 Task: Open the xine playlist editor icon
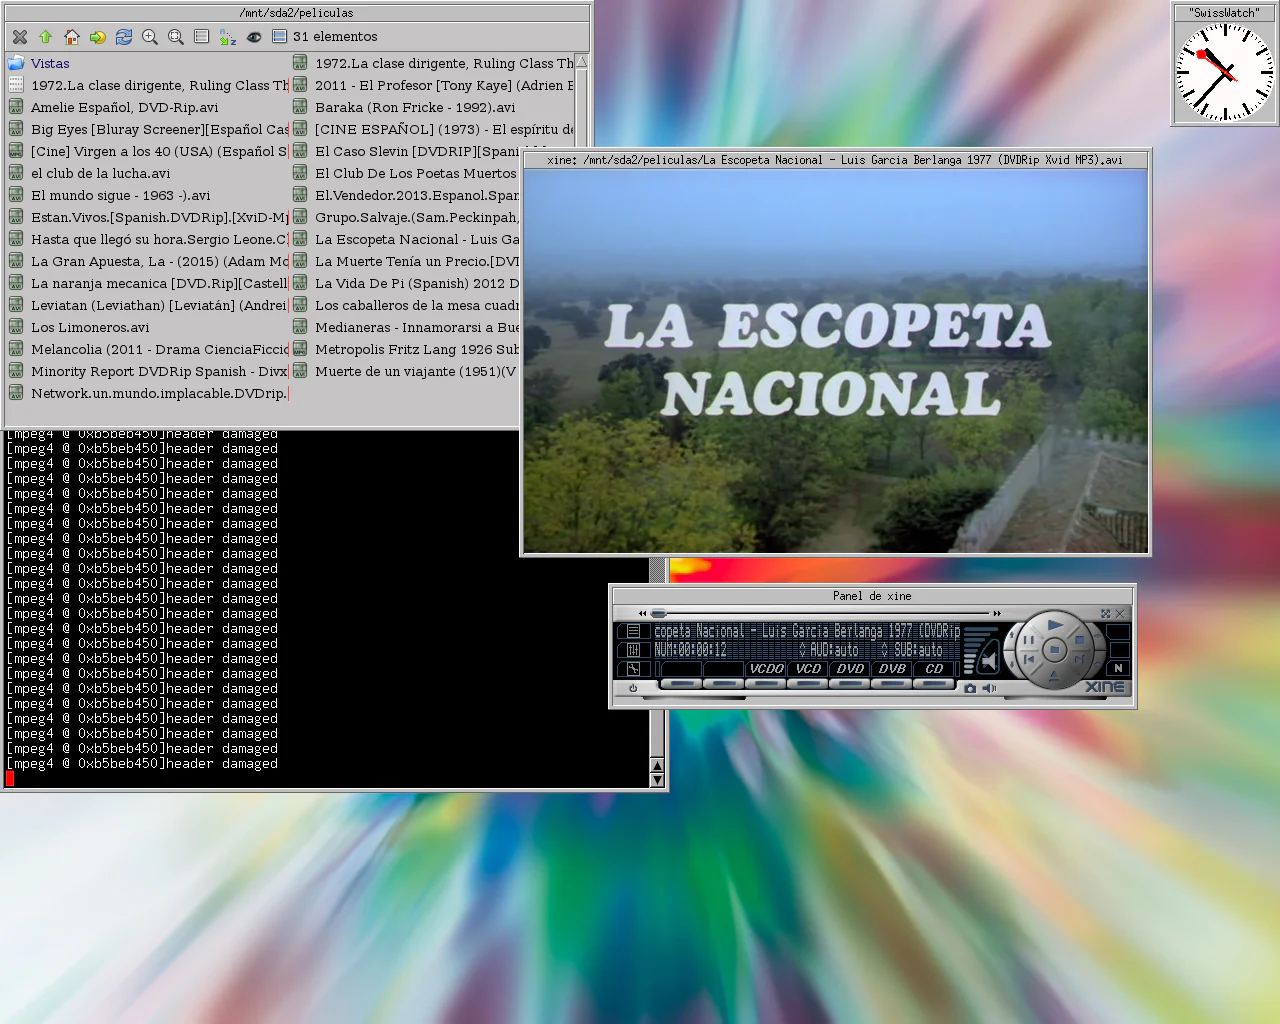633,631
